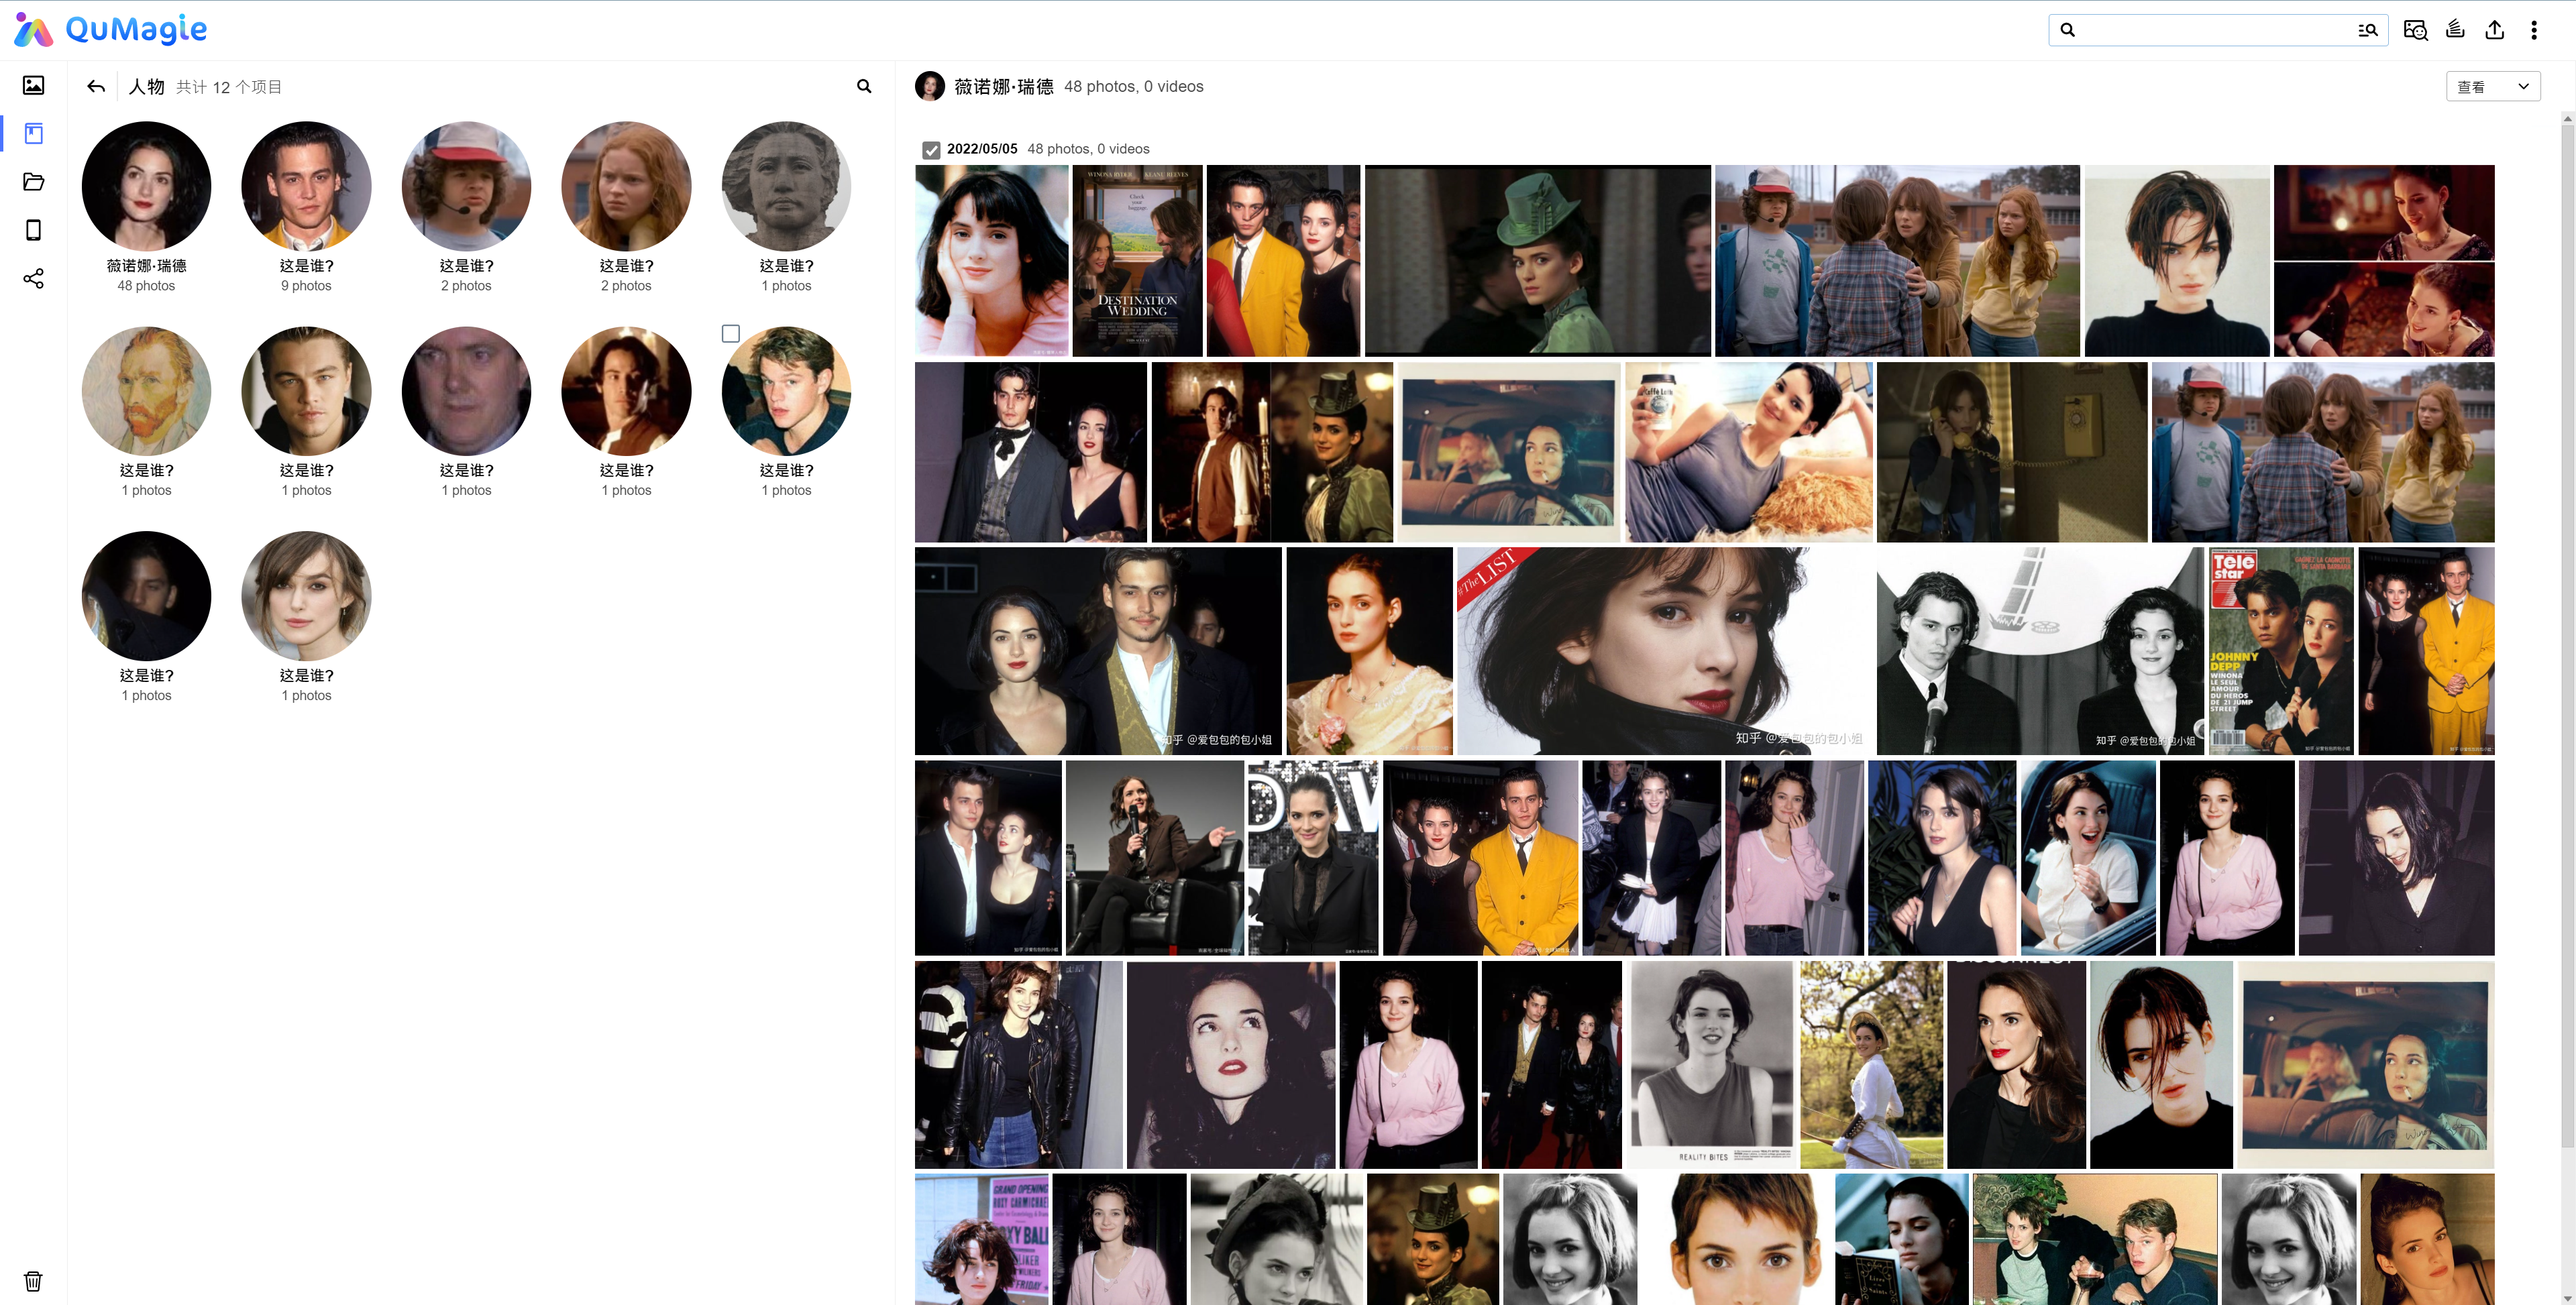Search within the 人物 people list

pos(864,86)
